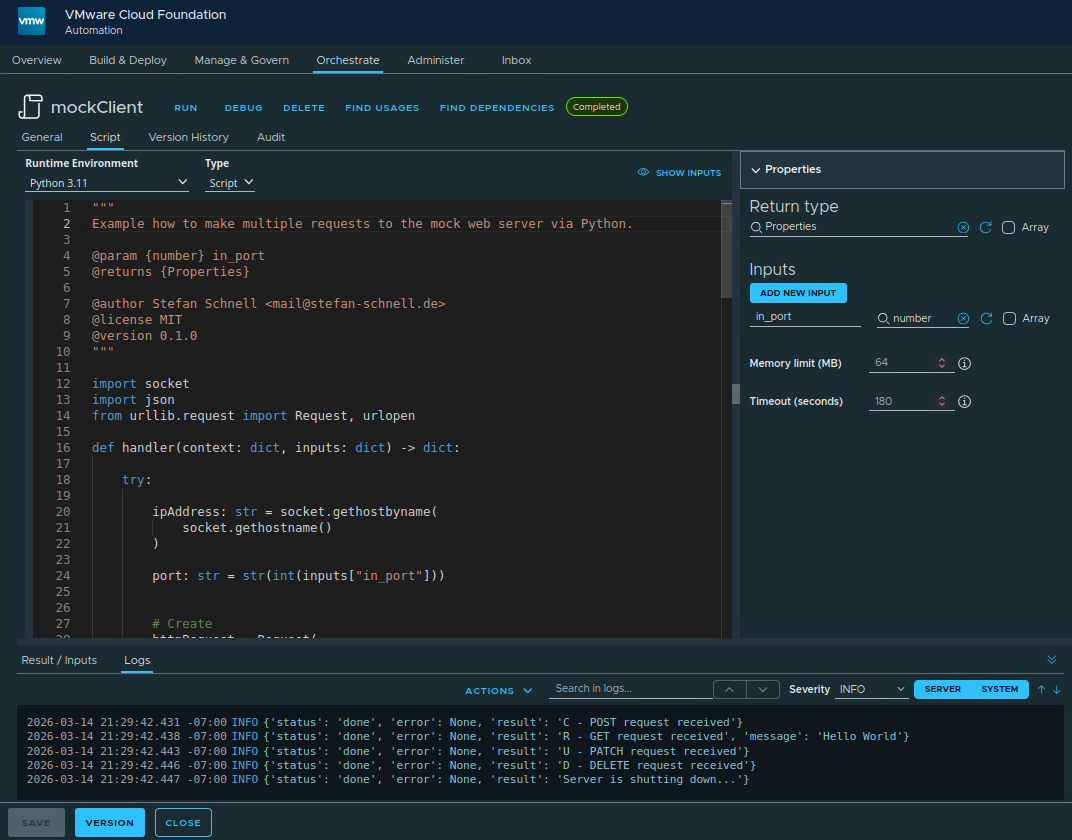Image resolution: width=1072 pixels, height=840 pixels.
Task: Click the ADD NEW INPUT button
Action: point(798,293)
